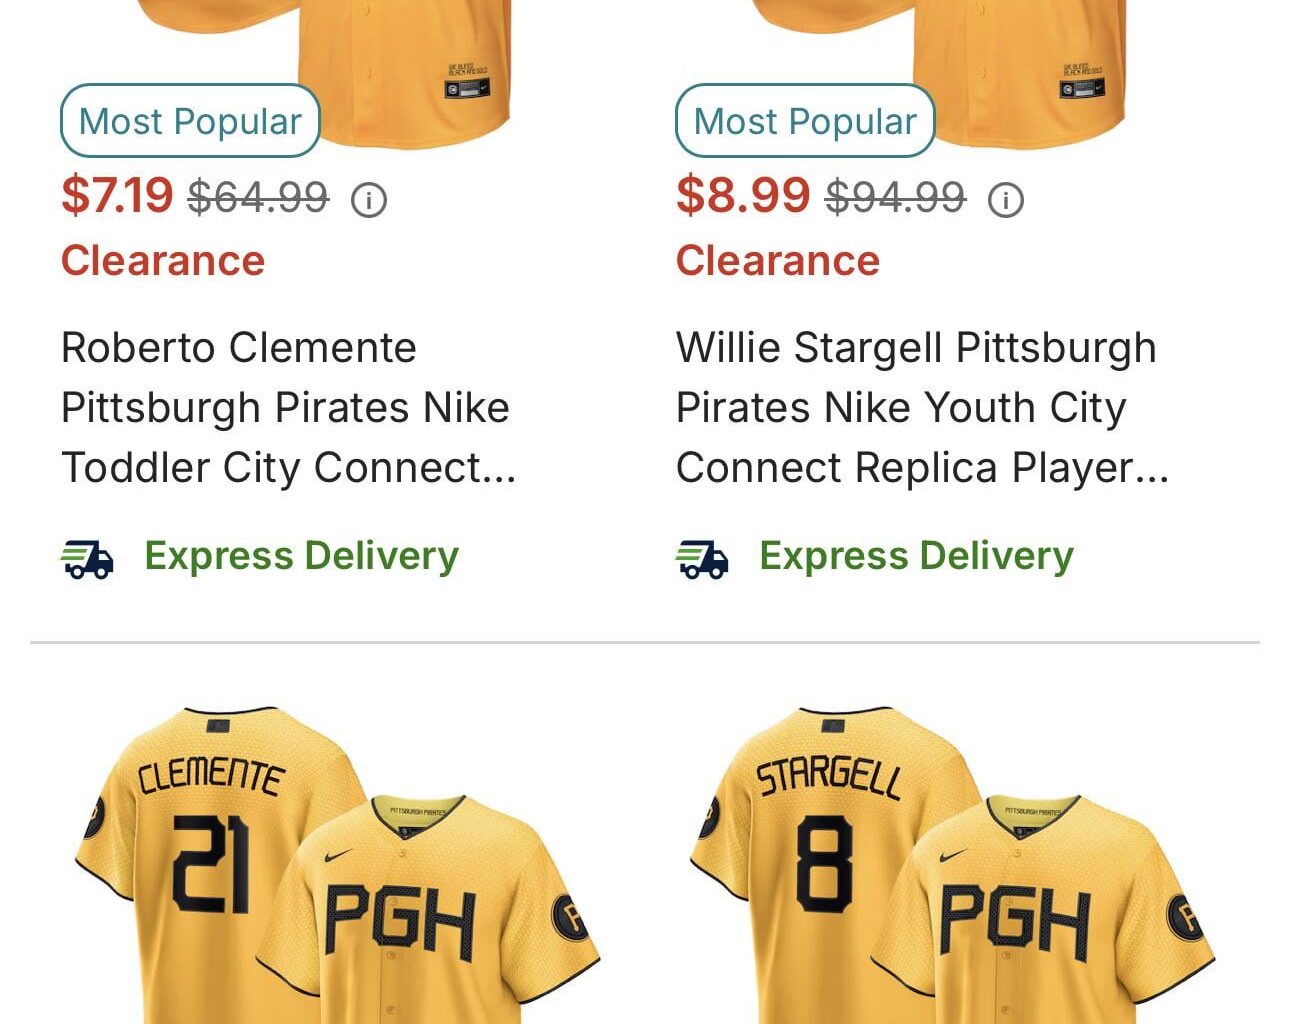Open the Willie Stargell Youth City Connect product title
Image resolution: width=1290 pixels, height=1024 pixels.
pyautogui.click(x=917, y=407)
